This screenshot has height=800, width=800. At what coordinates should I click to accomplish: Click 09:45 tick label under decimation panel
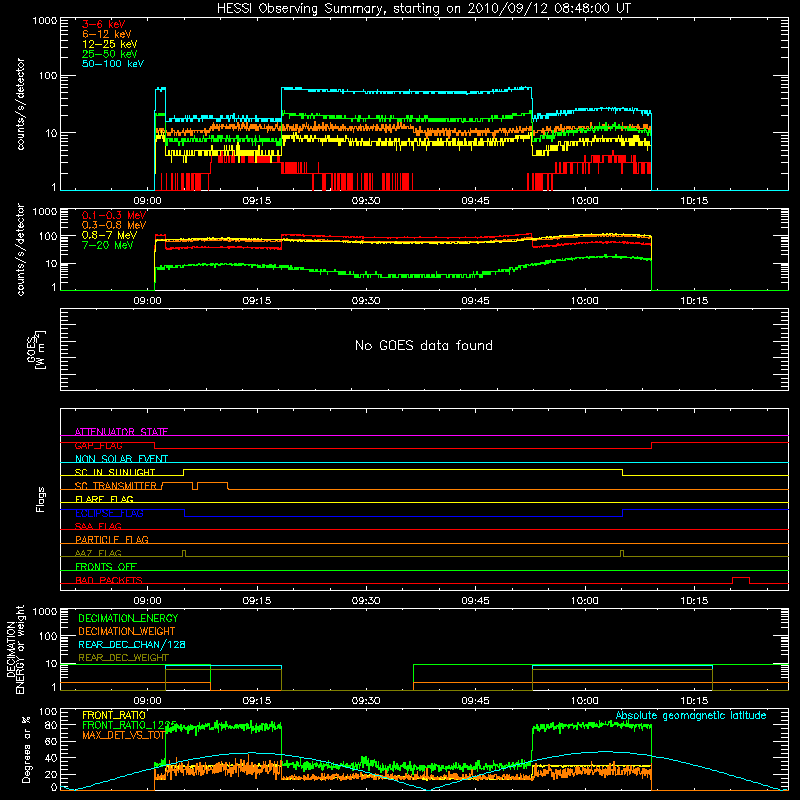coord(476,701)
